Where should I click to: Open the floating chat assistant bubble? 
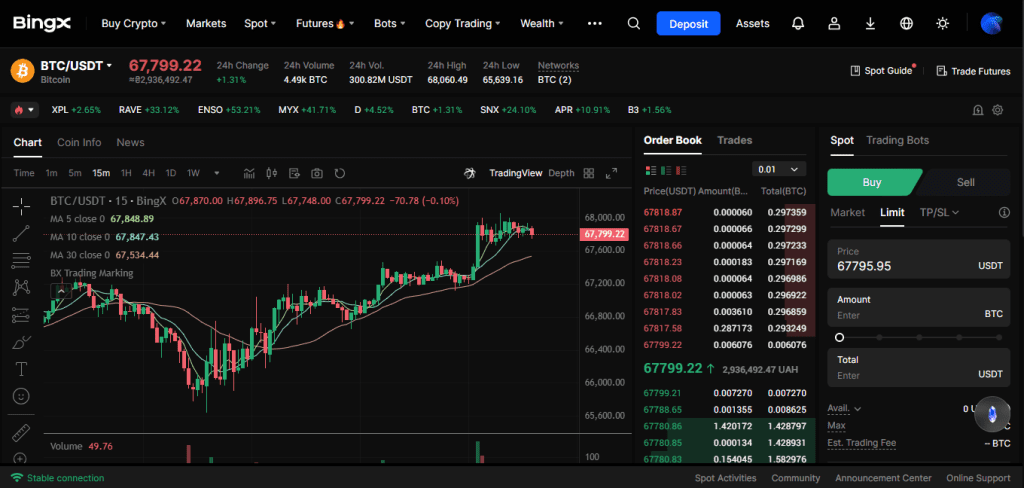click(992, 414)
